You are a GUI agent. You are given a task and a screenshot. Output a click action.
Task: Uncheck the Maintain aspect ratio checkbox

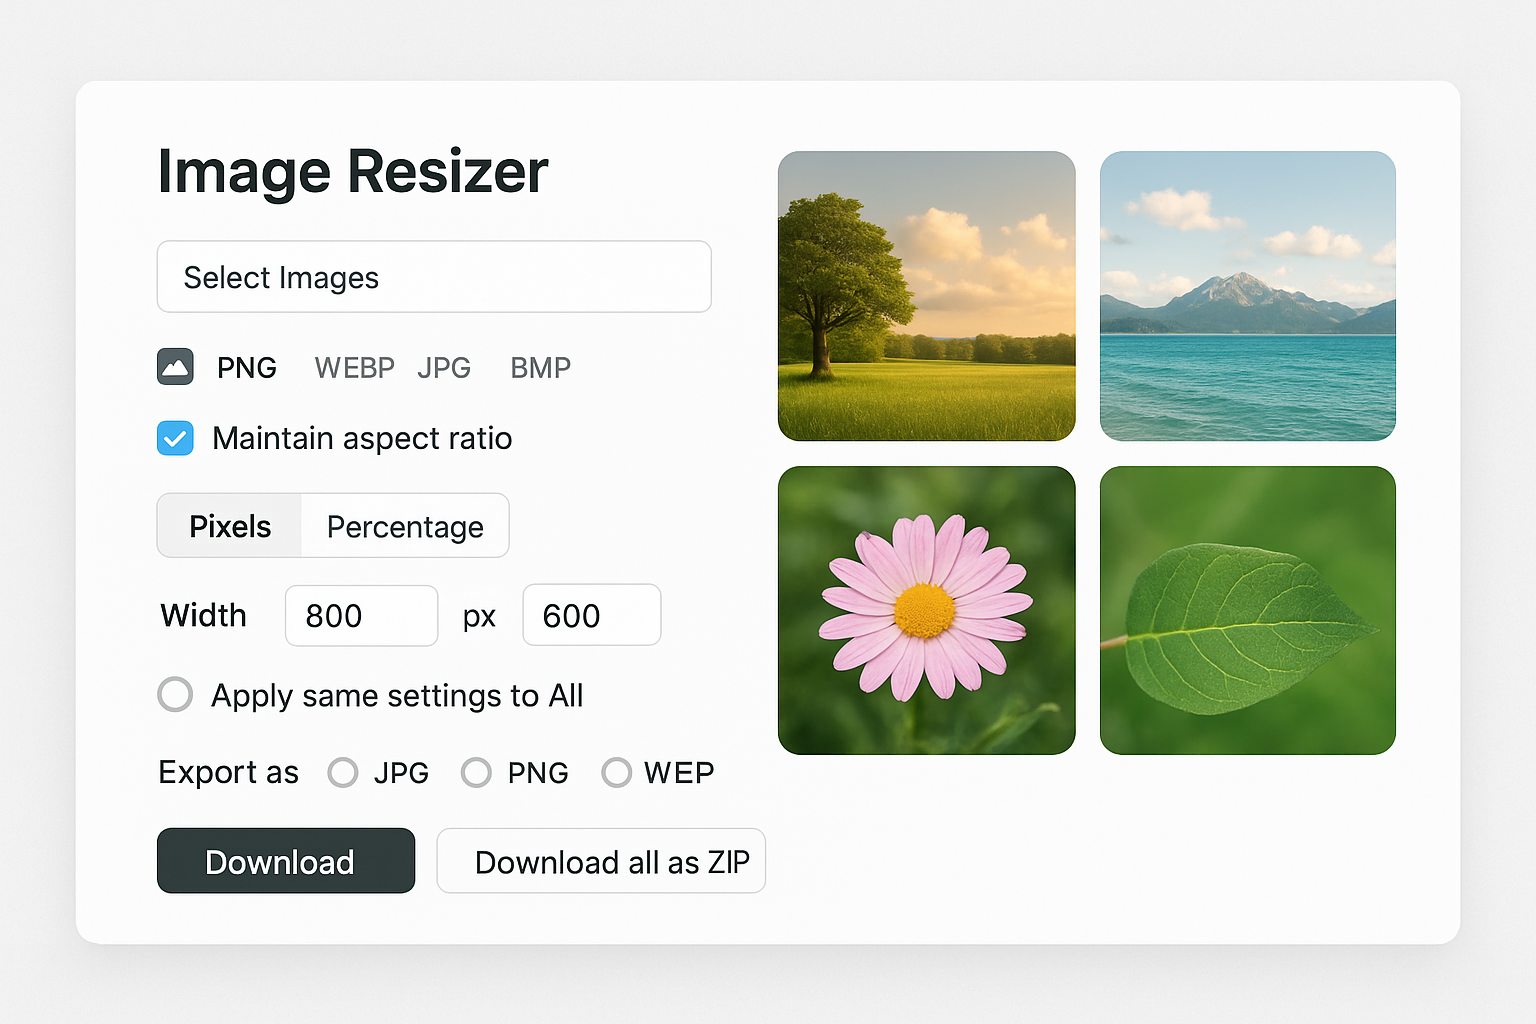pos(175,438)
